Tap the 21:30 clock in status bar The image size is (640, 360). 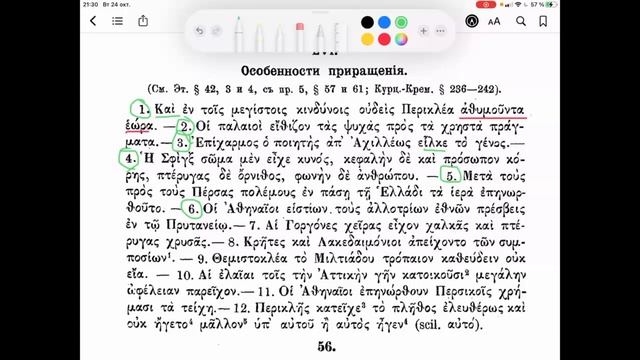90,4
